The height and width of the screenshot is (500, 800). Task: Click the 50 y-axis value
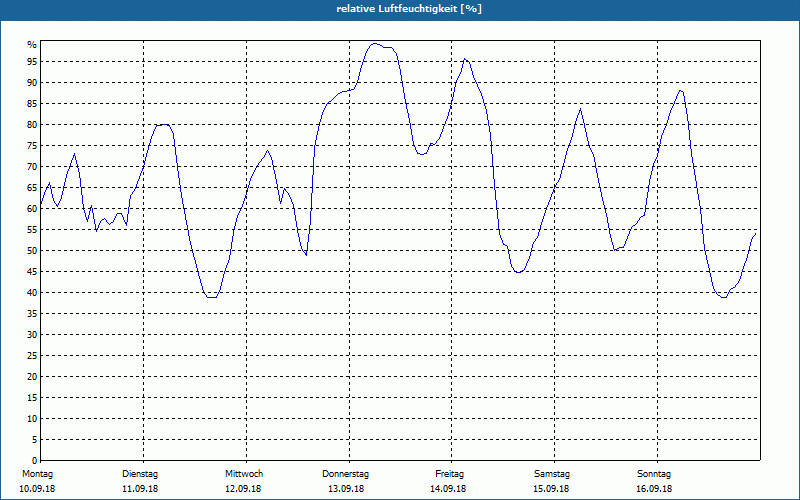(x=32, y=251)
